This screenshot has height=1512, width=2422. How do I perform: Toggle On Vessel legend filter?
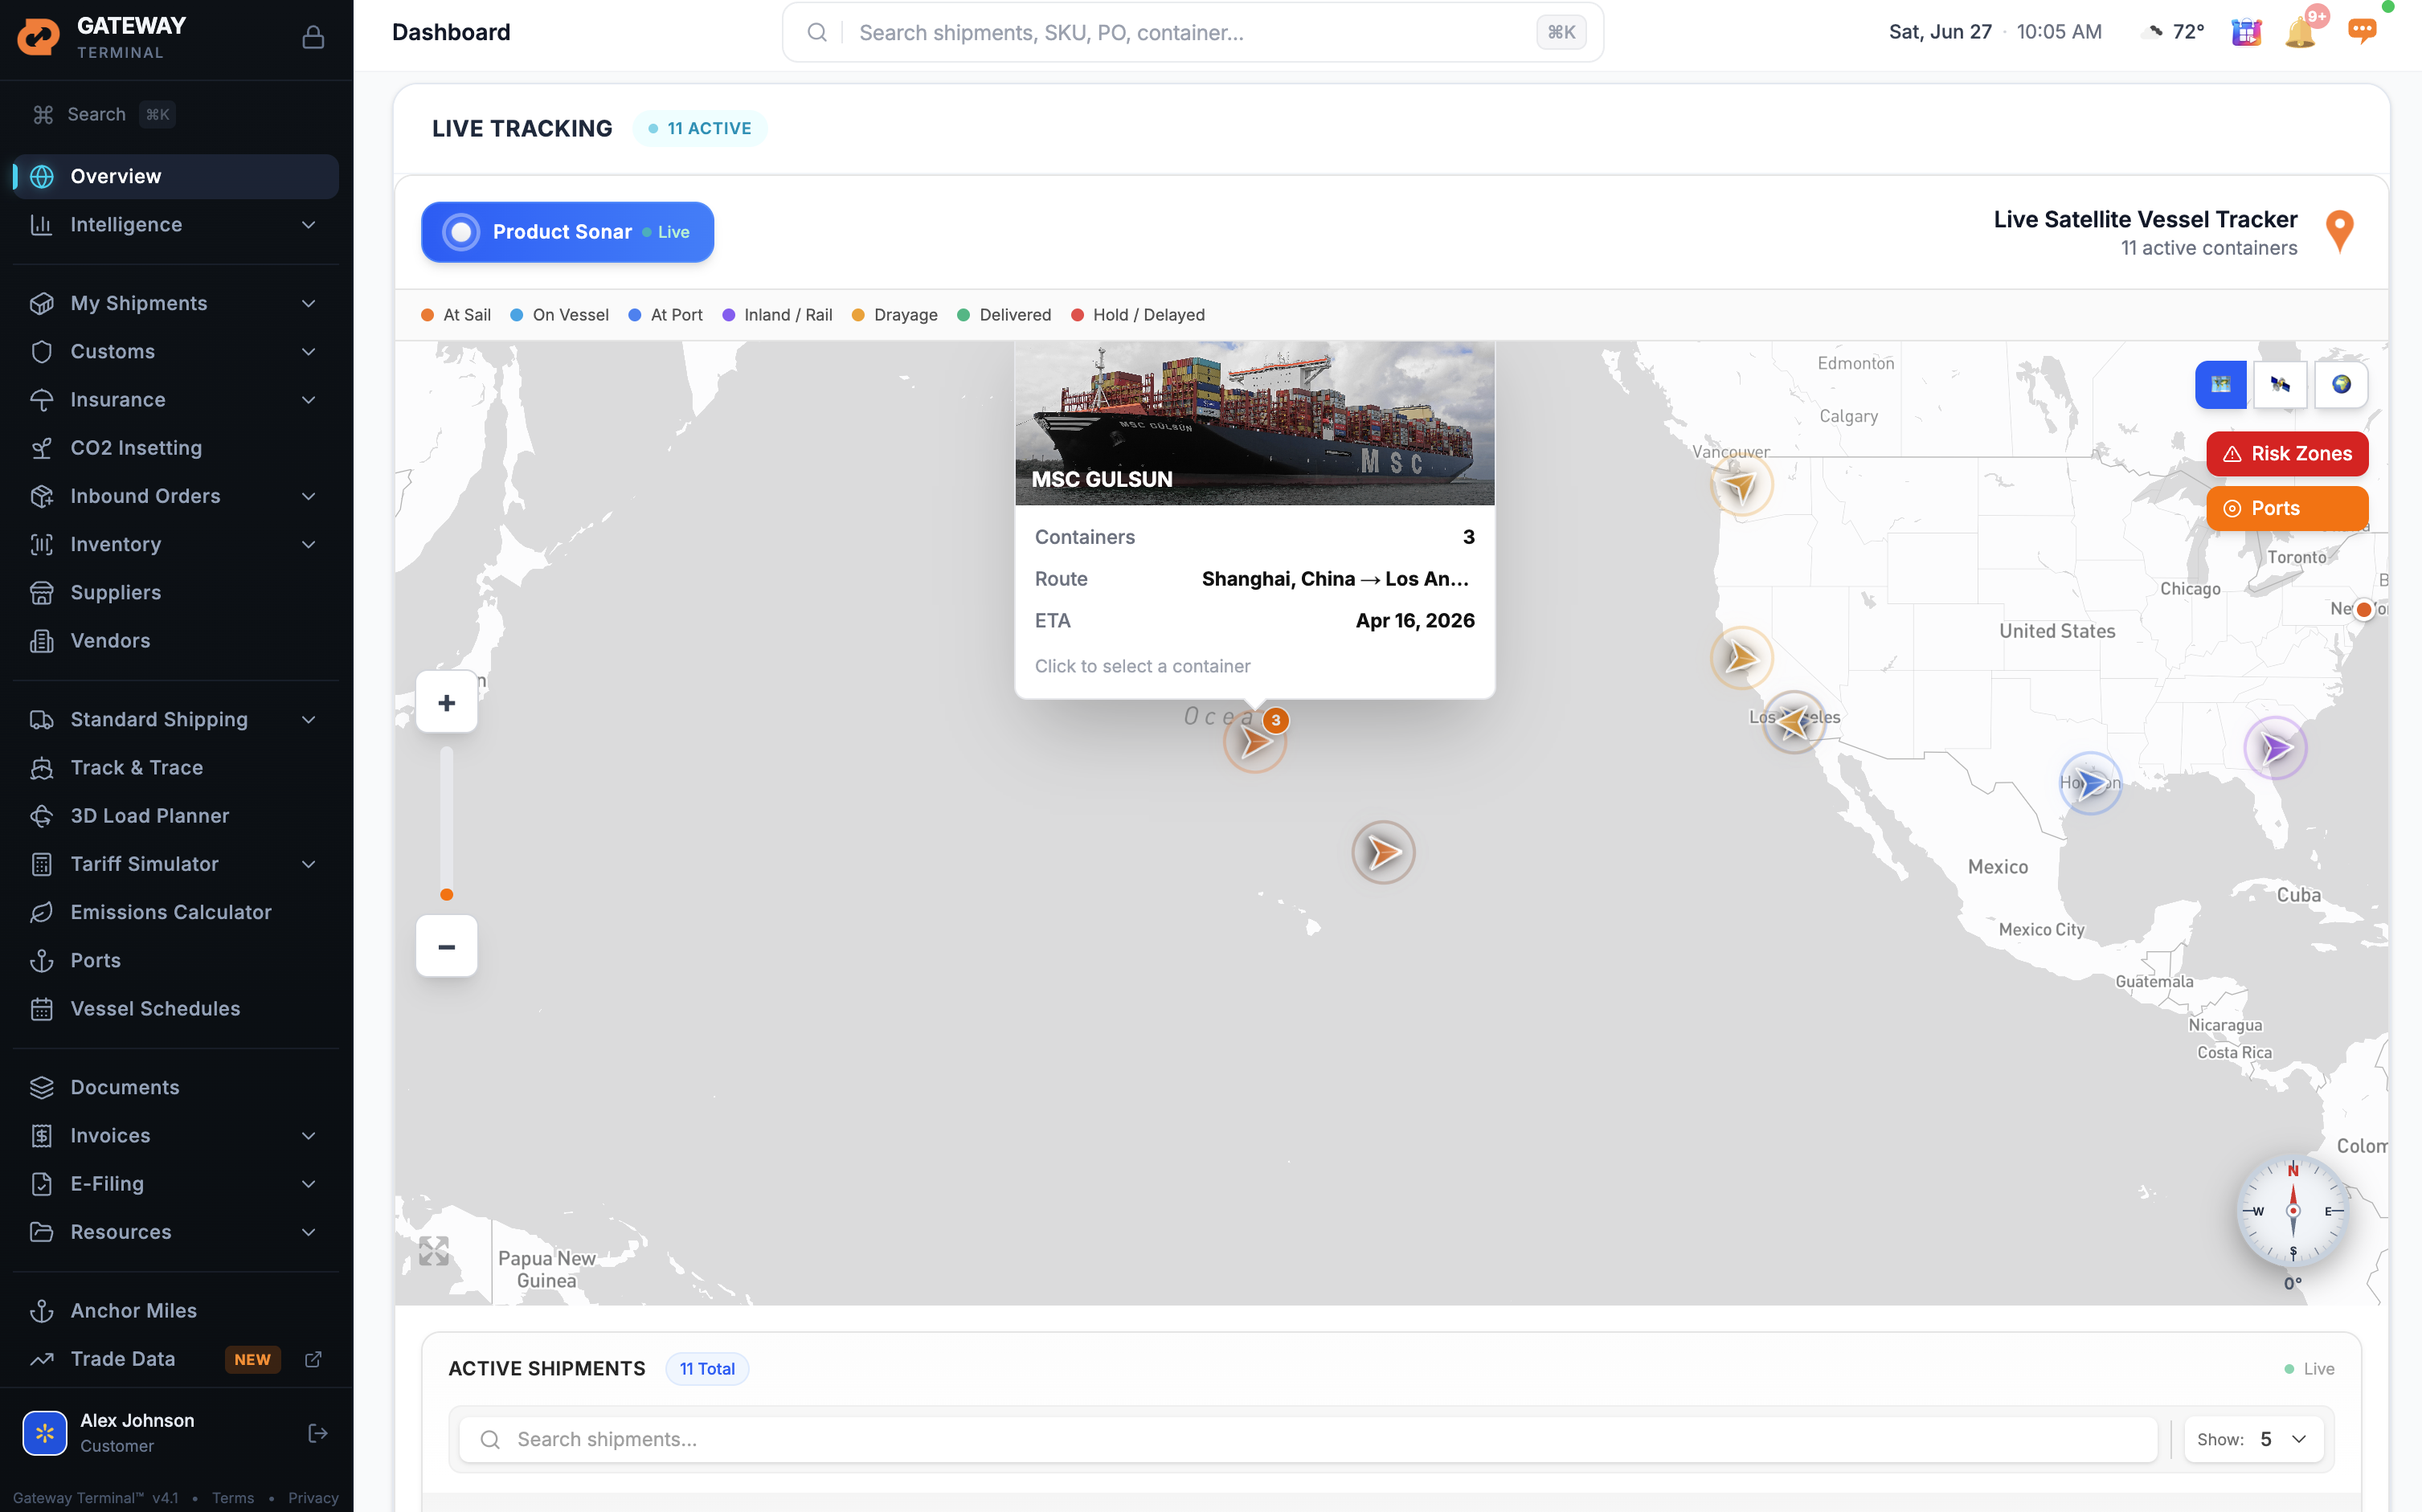(559, 315)
